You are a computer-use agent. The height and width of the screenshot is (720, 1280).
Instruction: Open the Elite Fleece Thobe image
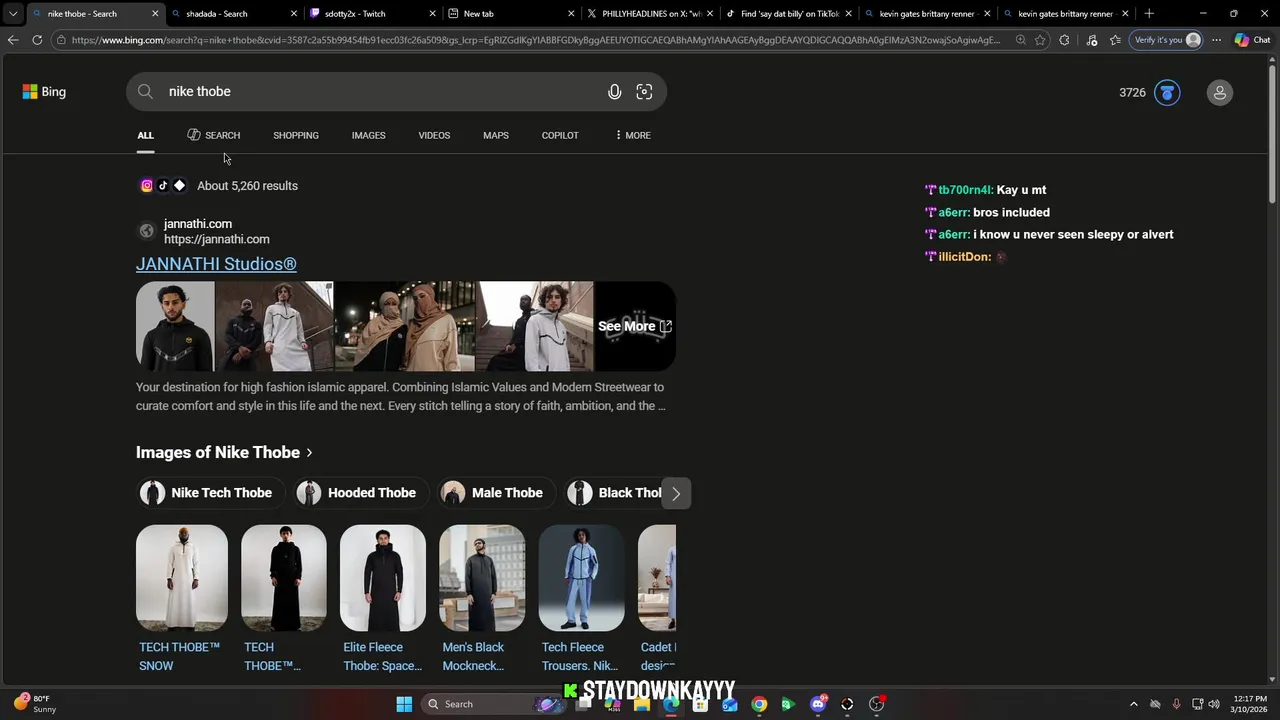(382, 578)
